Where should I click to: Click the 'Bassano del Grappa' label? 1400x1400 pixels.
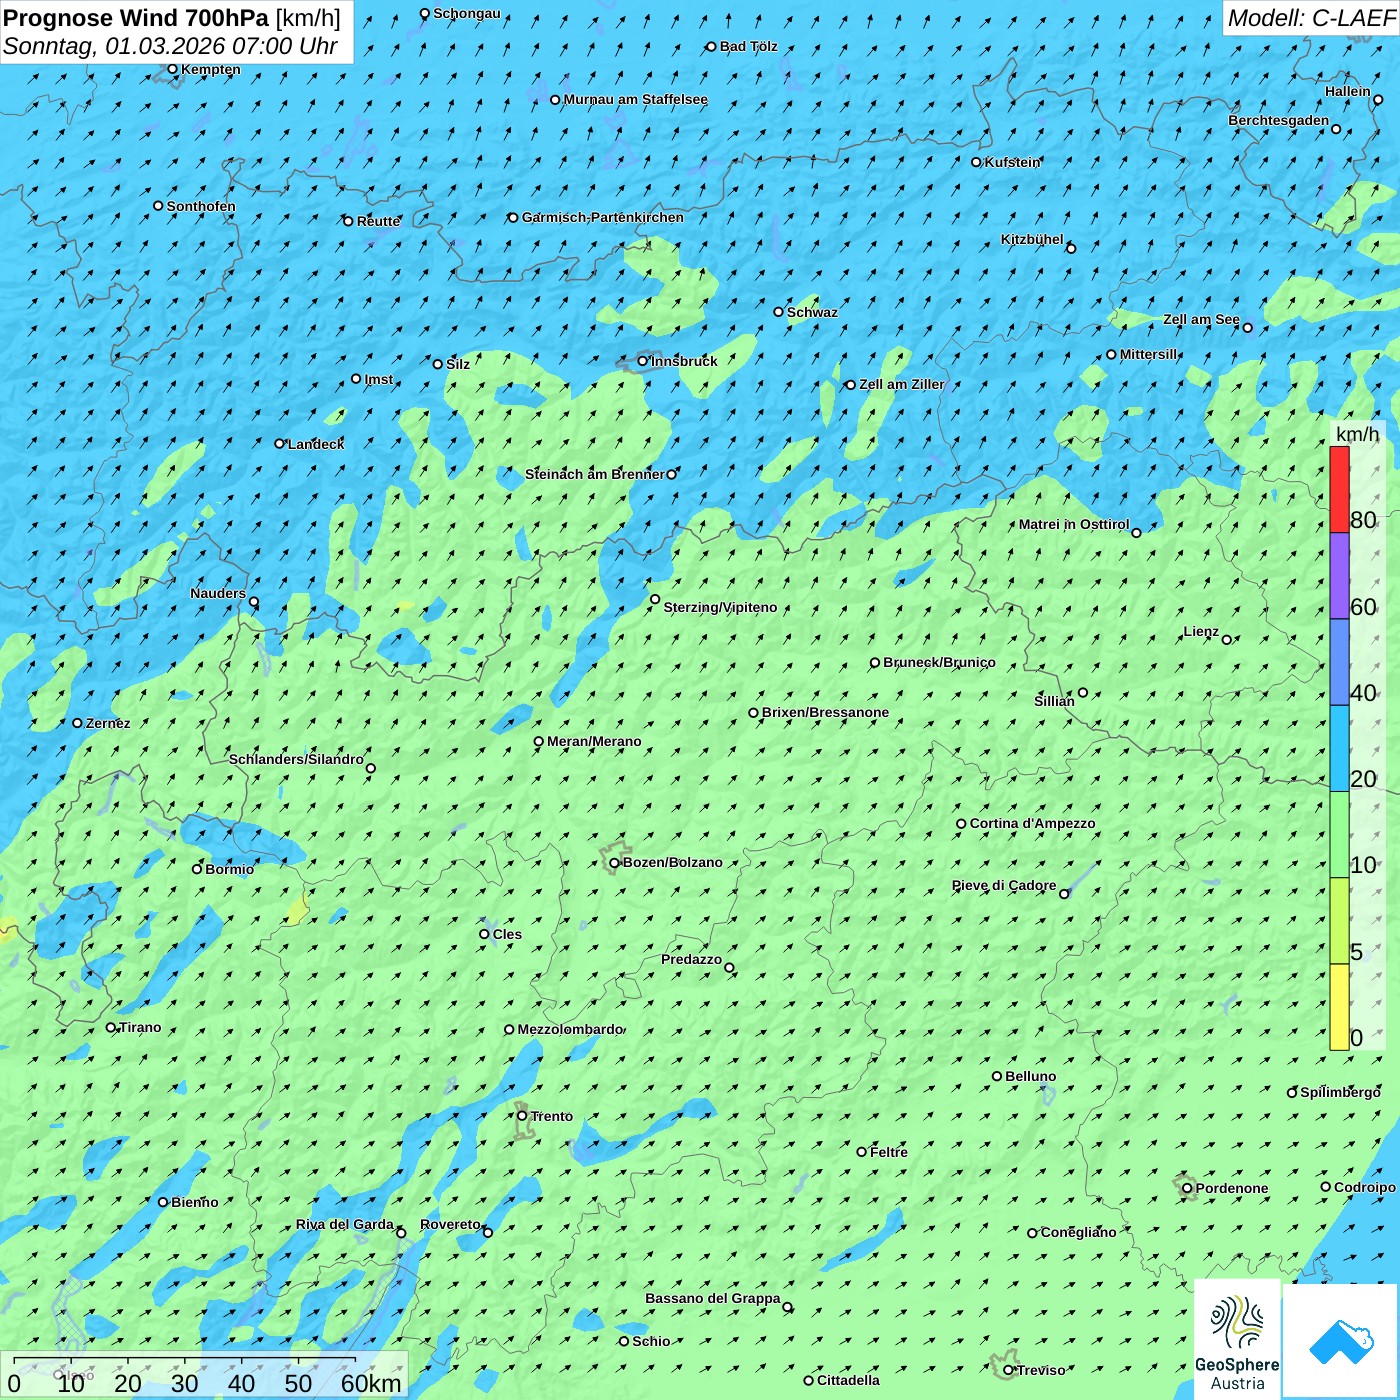[x=713, y=1298]
